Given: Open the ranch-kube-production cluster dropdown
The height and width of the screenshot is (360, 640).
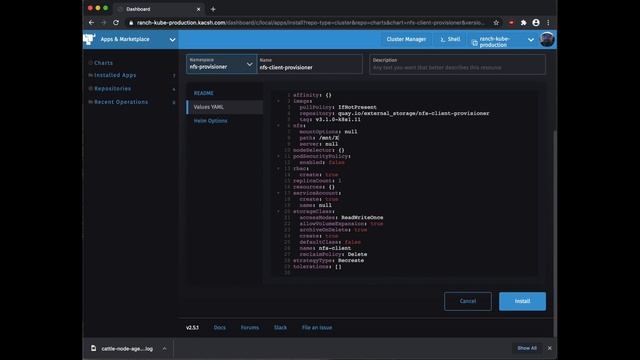Looking at the screenshot, I should click(531, 40).
